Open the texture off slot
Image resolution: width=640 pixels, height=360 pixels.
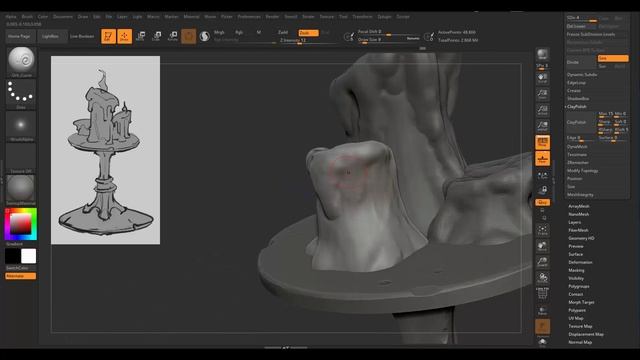[21, 158]
